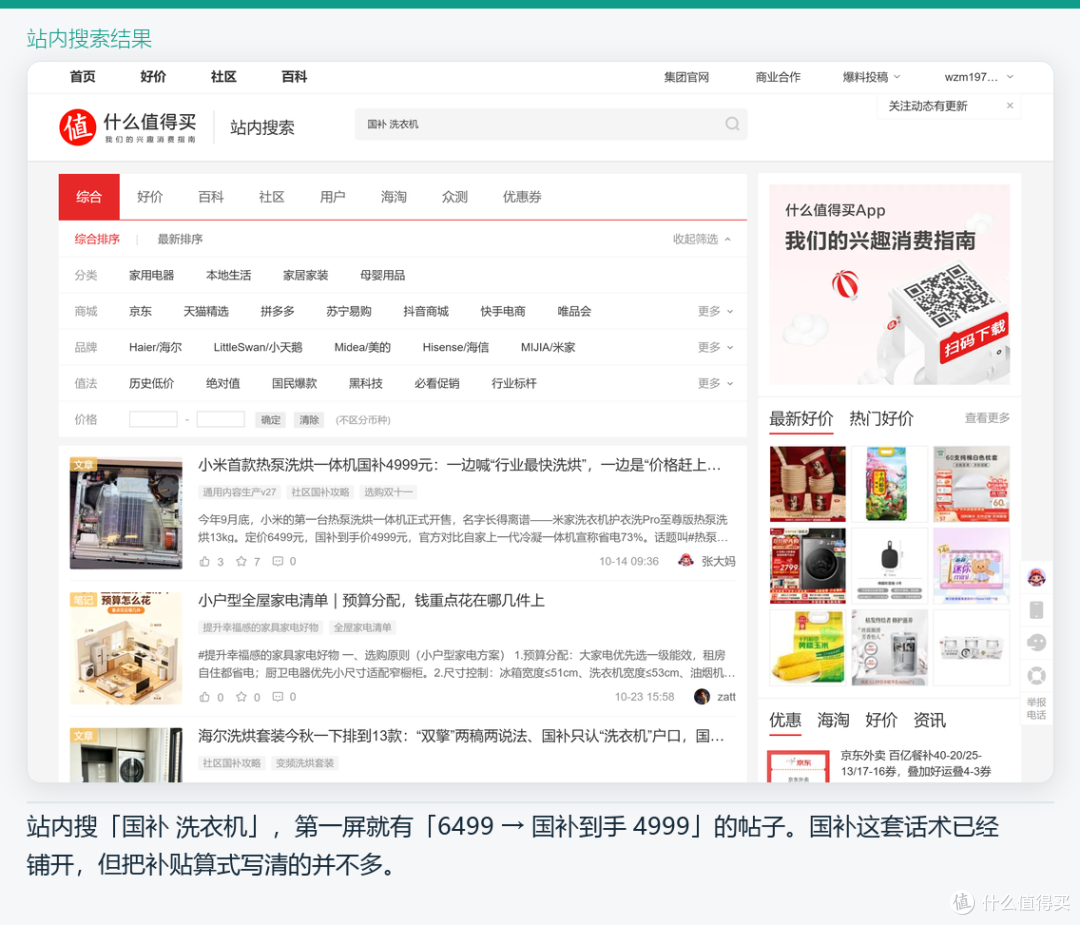Open comments on 小米首款热泵洗烘 article

278,561
